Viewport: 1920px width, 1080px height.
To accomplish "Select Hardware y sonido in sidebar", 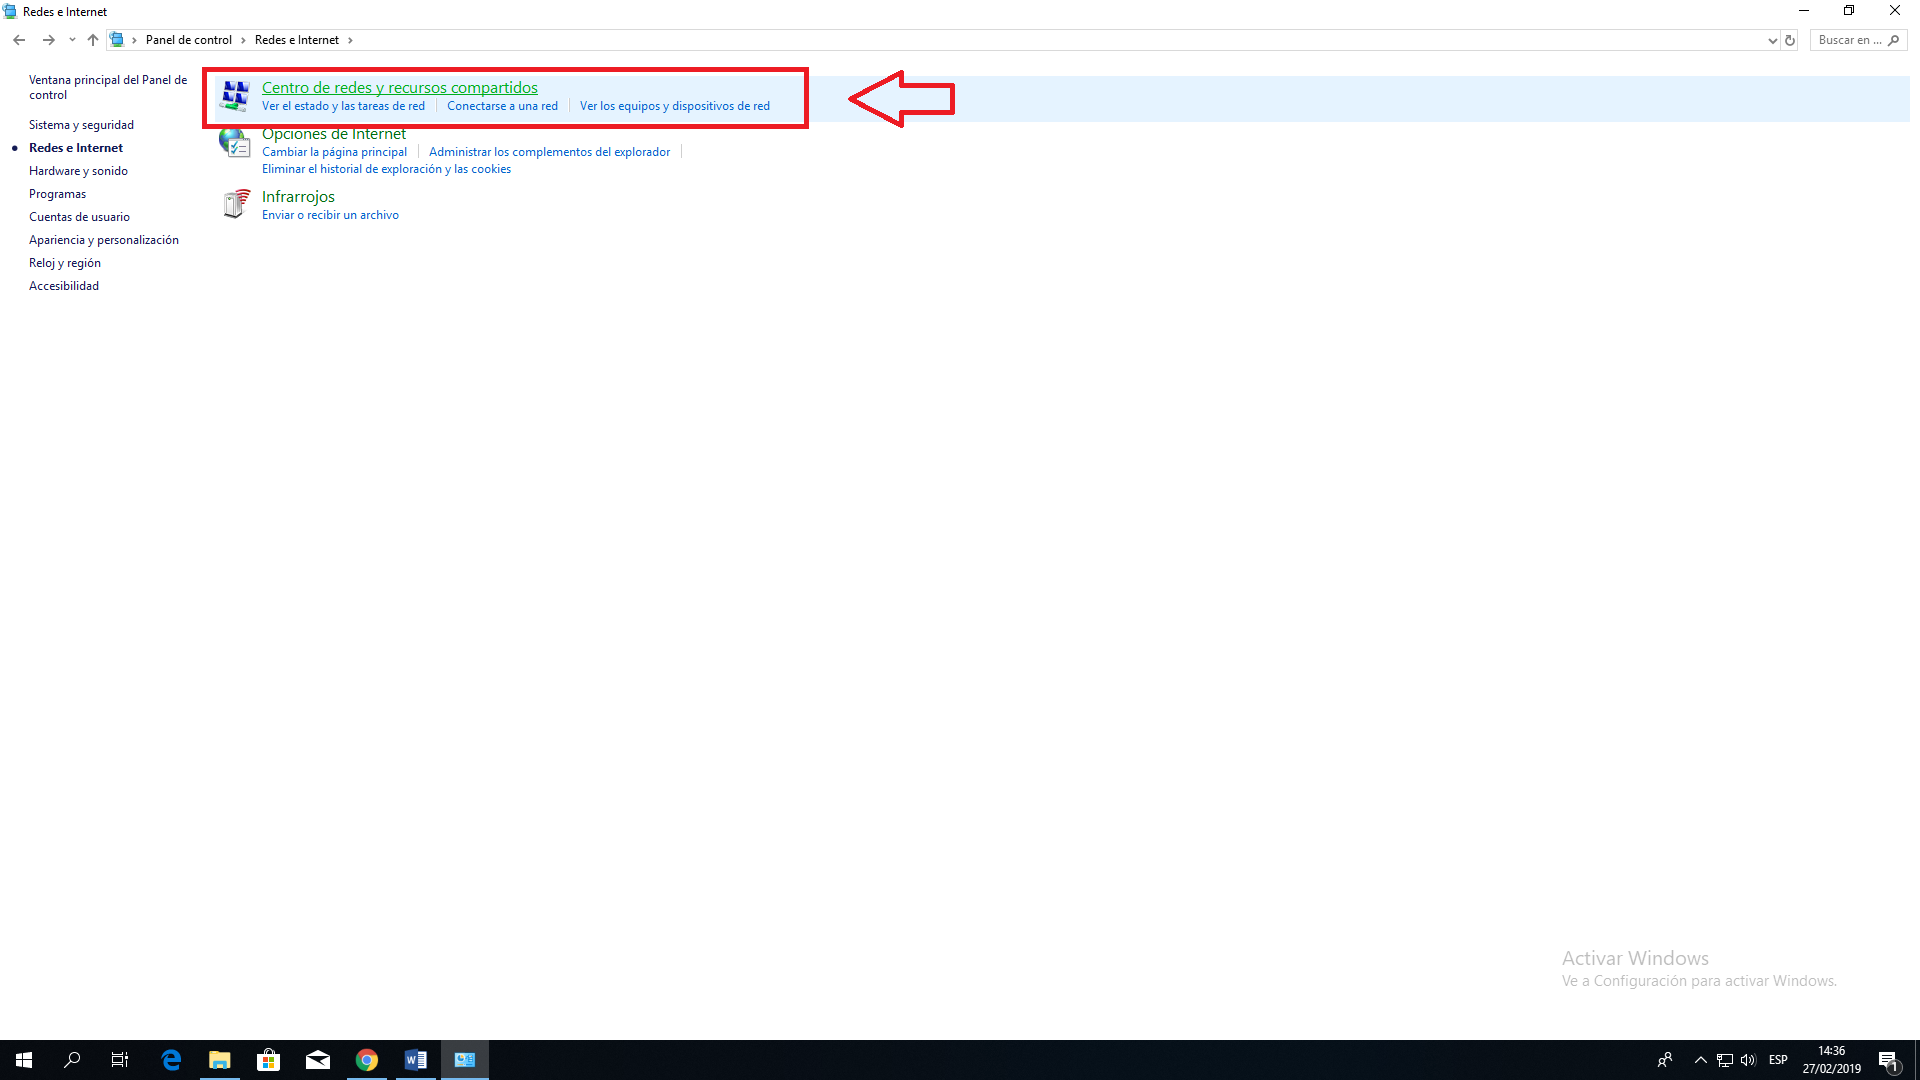I will (x=78, y=171).
